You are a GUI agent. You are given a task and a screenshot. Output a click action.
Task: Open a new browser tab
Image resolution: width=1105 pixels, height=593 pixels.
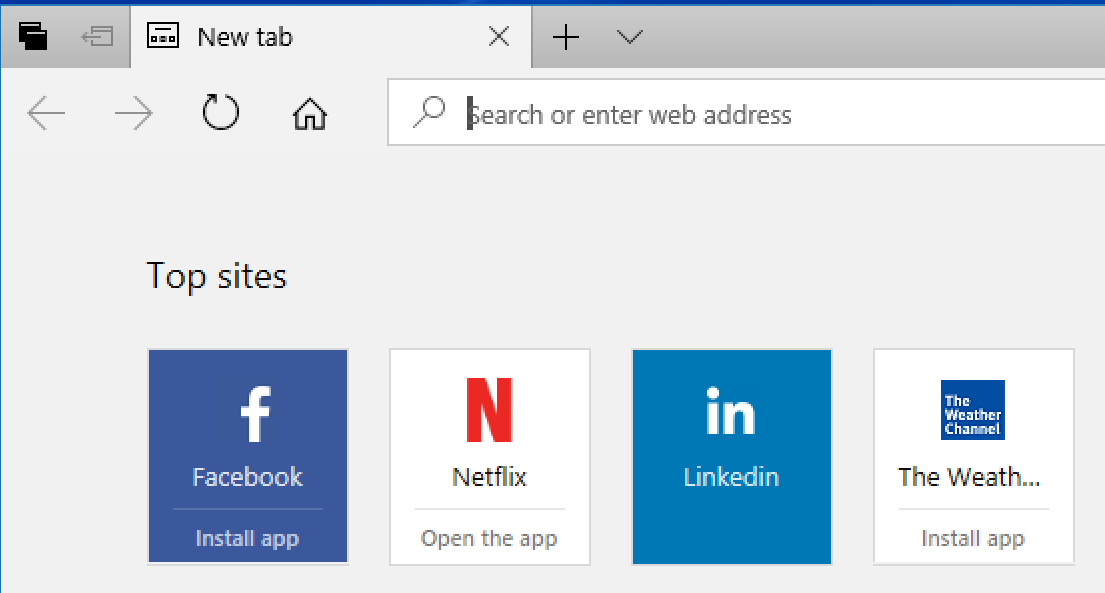[x=566, y=37]
